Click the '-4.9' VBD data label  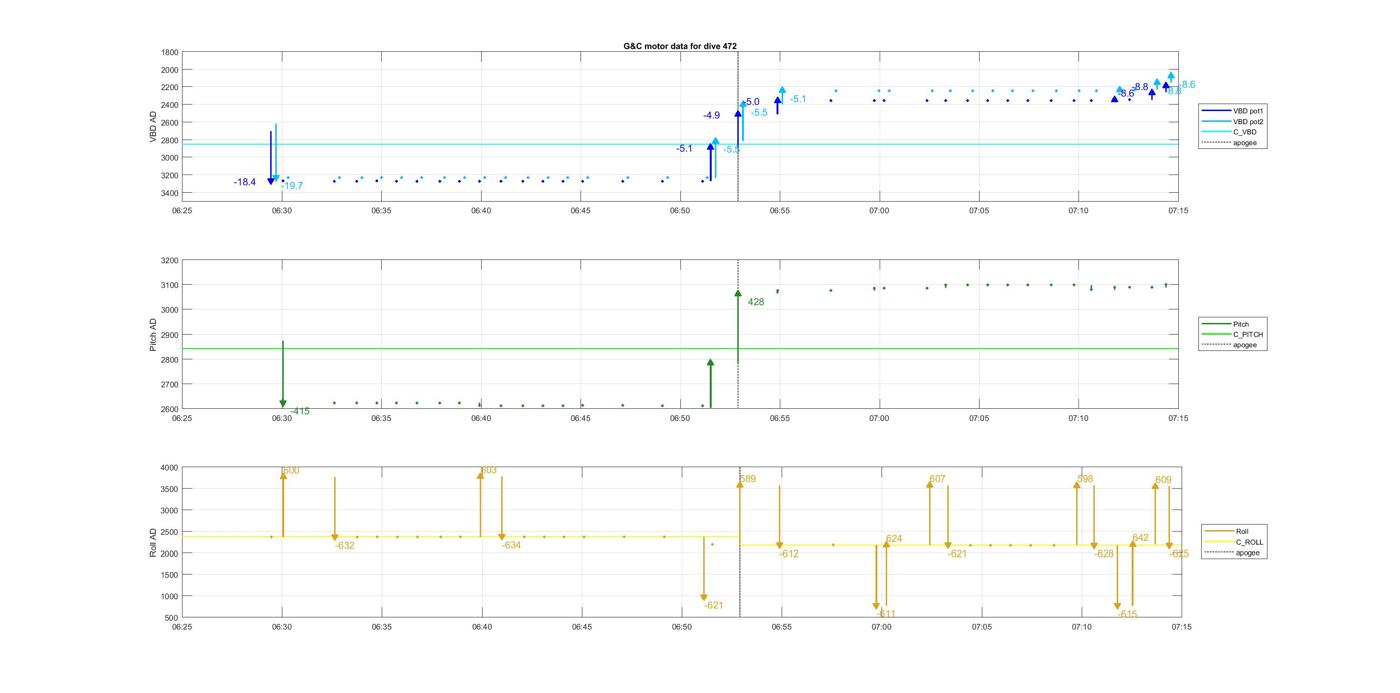[711, 116]
